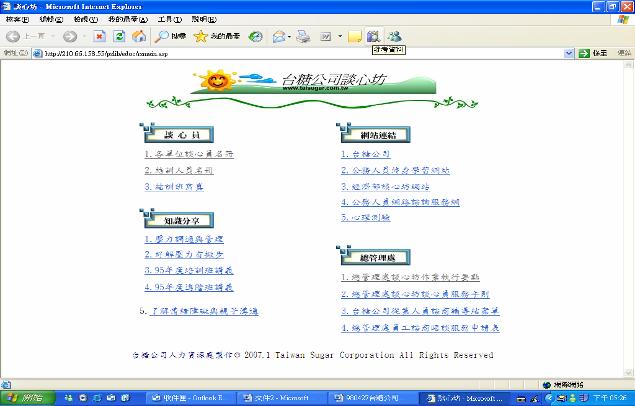Viewport: 635px width, 406px height.
Task: Open Search with the magnifying glass icon
Action: point(170,36)
